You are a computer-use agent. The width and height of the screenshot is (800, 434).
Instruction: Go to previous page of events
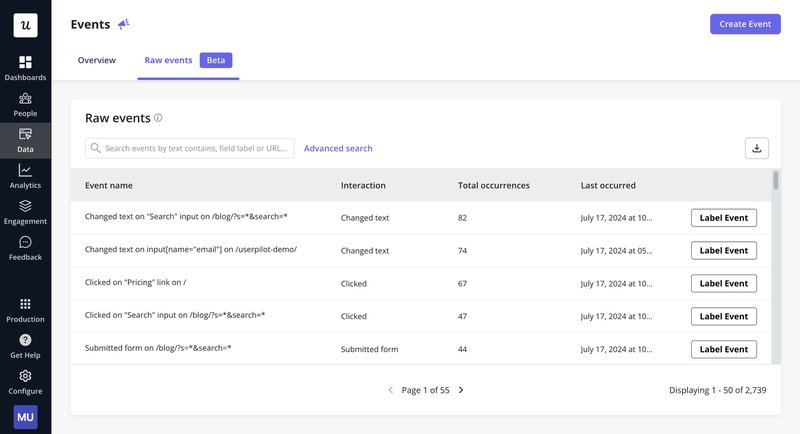(x=390, y=390)
